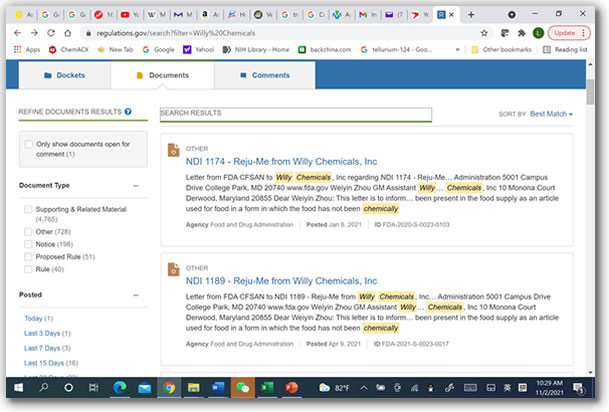
Task: Click the document icon for NDI 1174
Action: point(173,150)
